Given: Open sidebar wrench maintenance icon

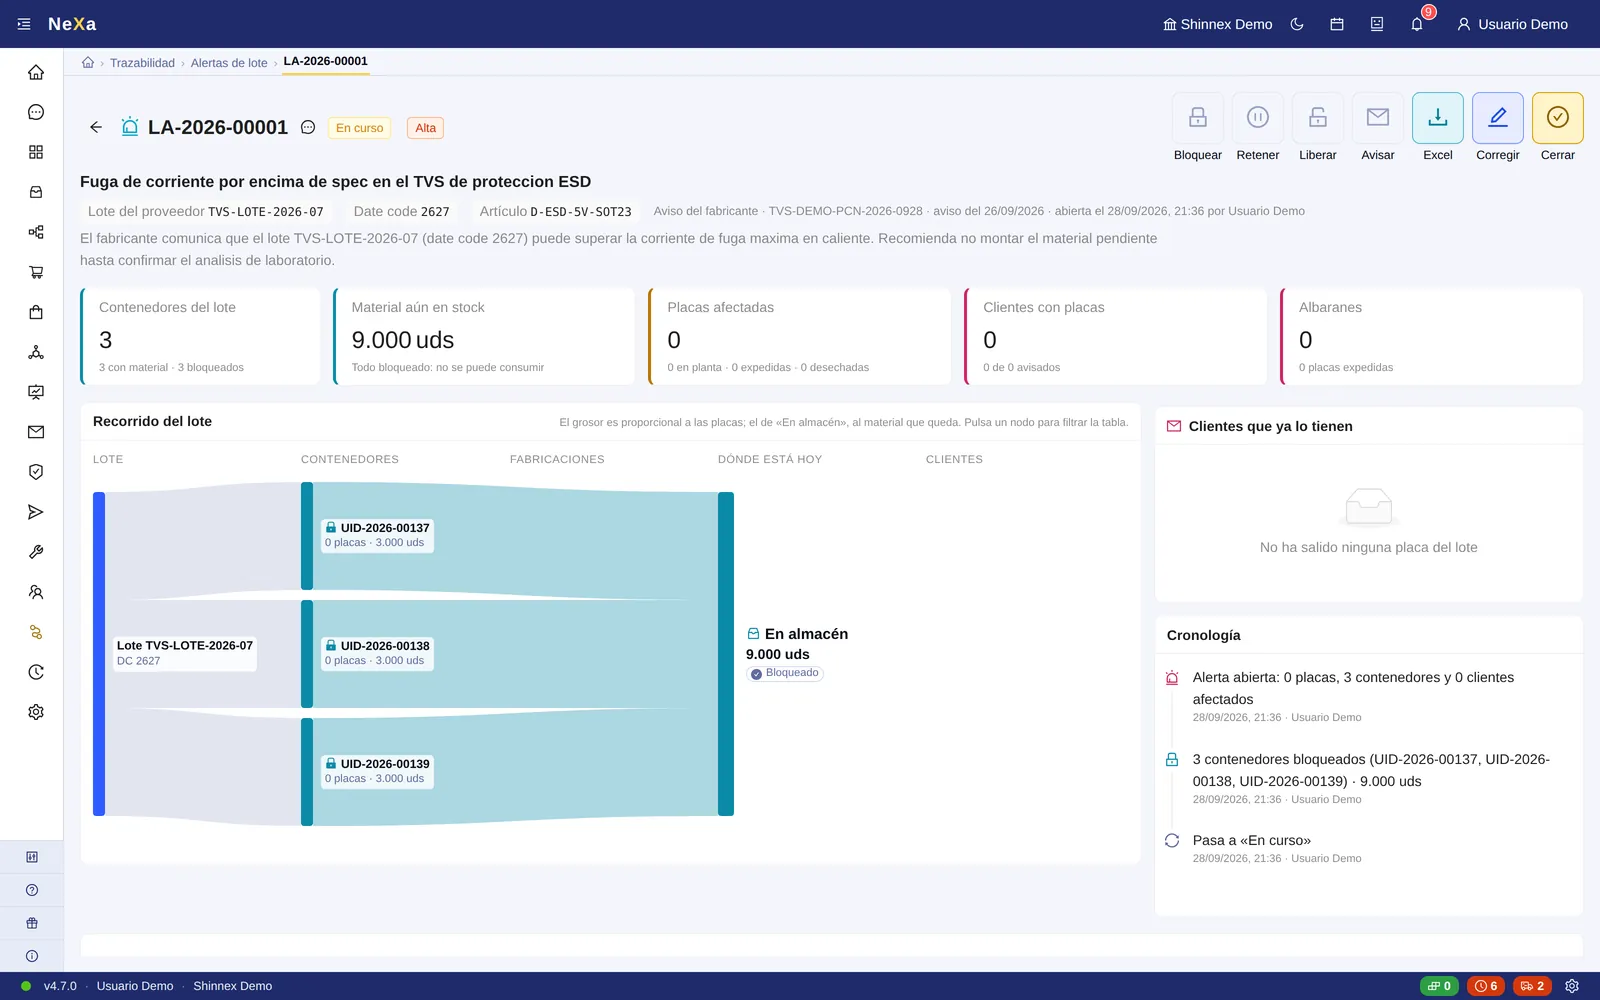Looking at the screenshot, I should (x=36, y=552).
